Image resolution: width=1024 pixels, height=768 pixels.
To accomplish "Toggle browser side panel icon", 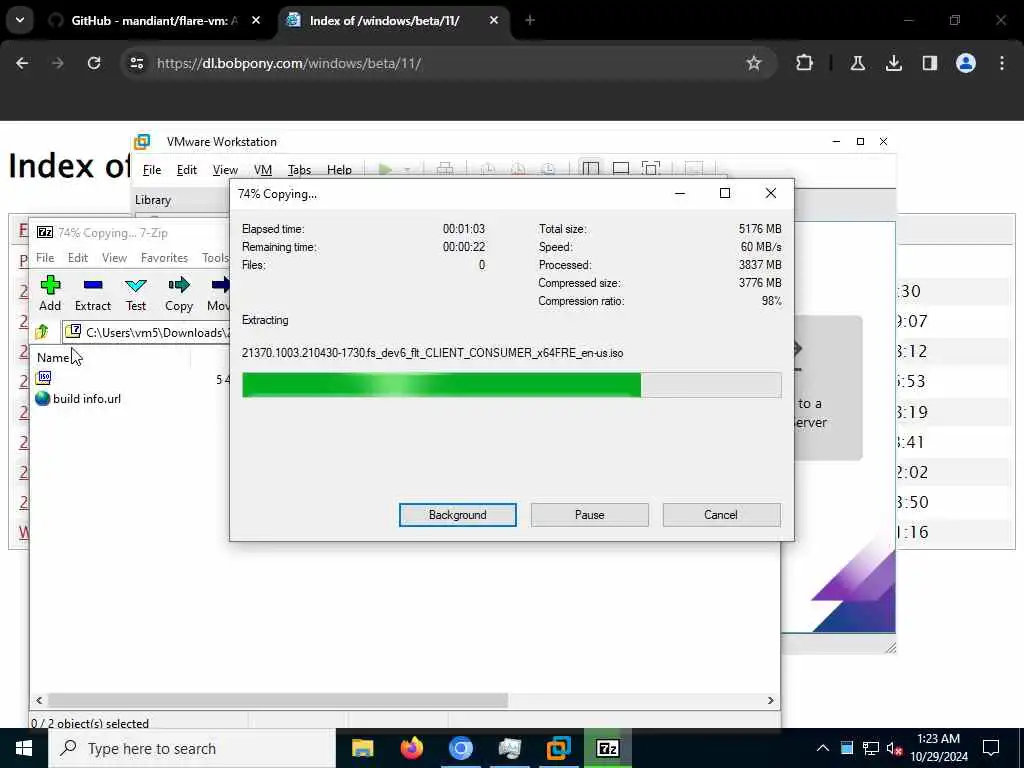I will [930, 63].
